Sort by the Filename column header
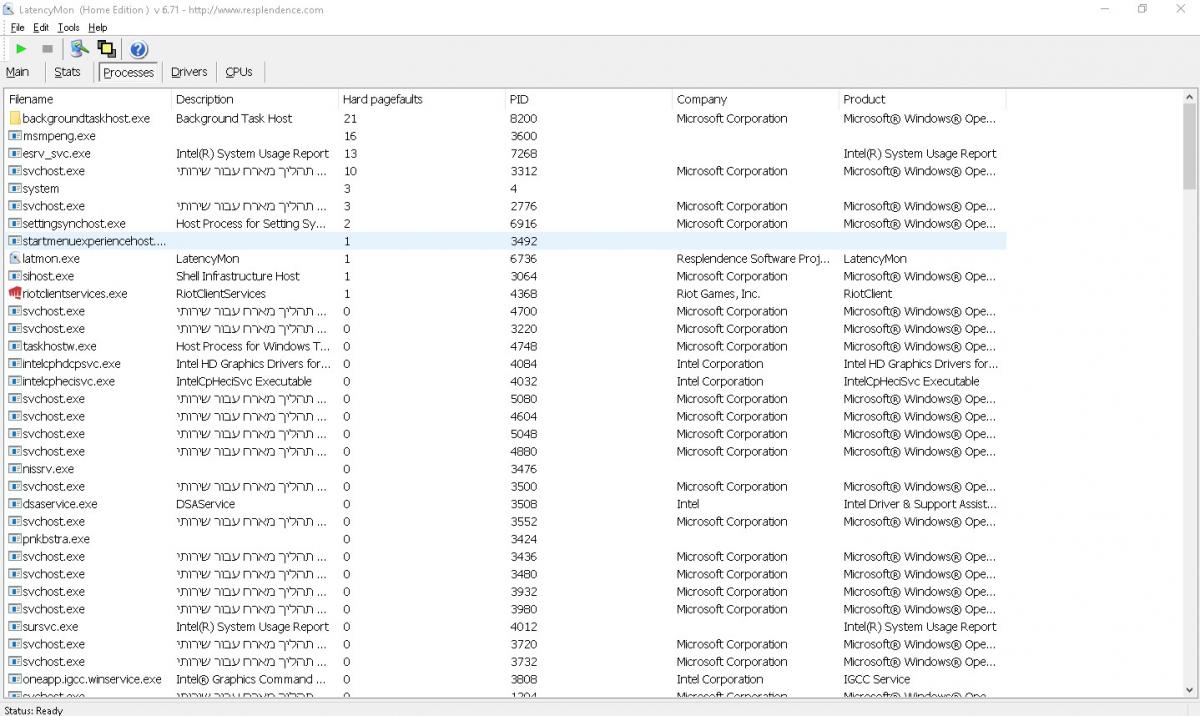 (x=88, y=99)
